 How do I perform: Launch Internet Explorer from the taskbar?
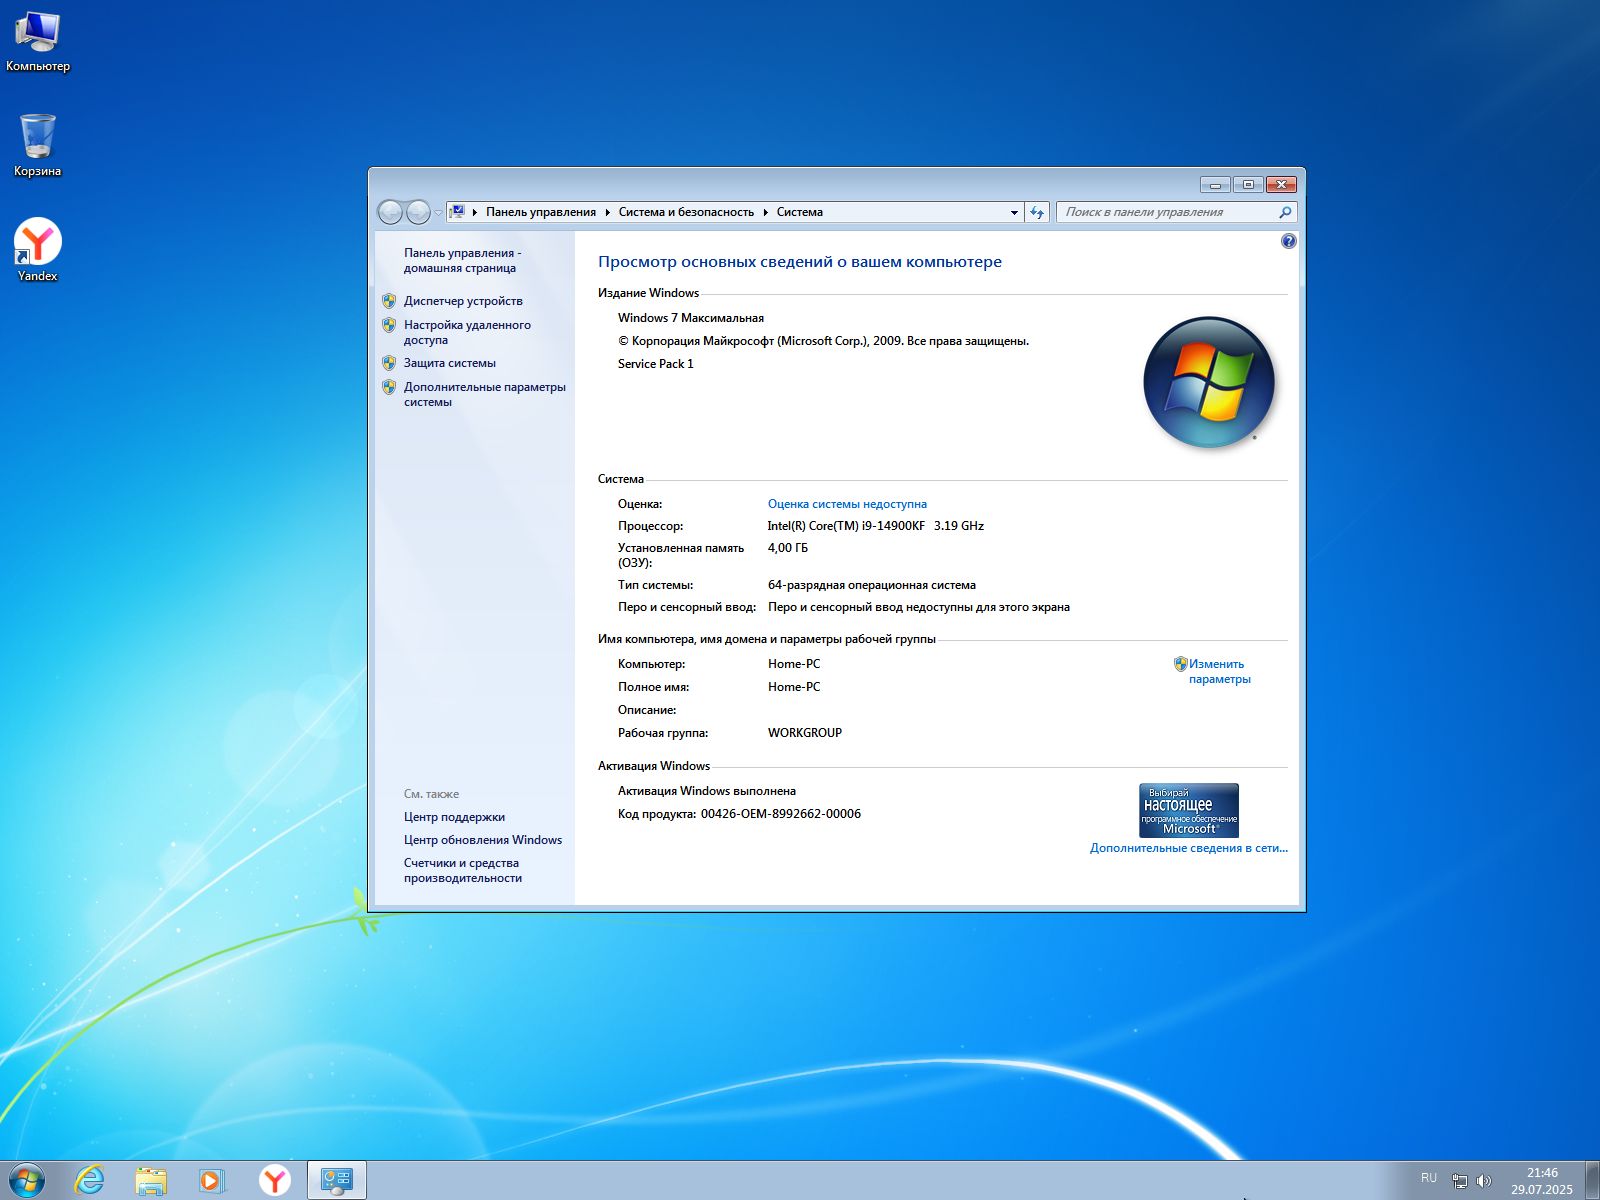tap(90, 1180)
